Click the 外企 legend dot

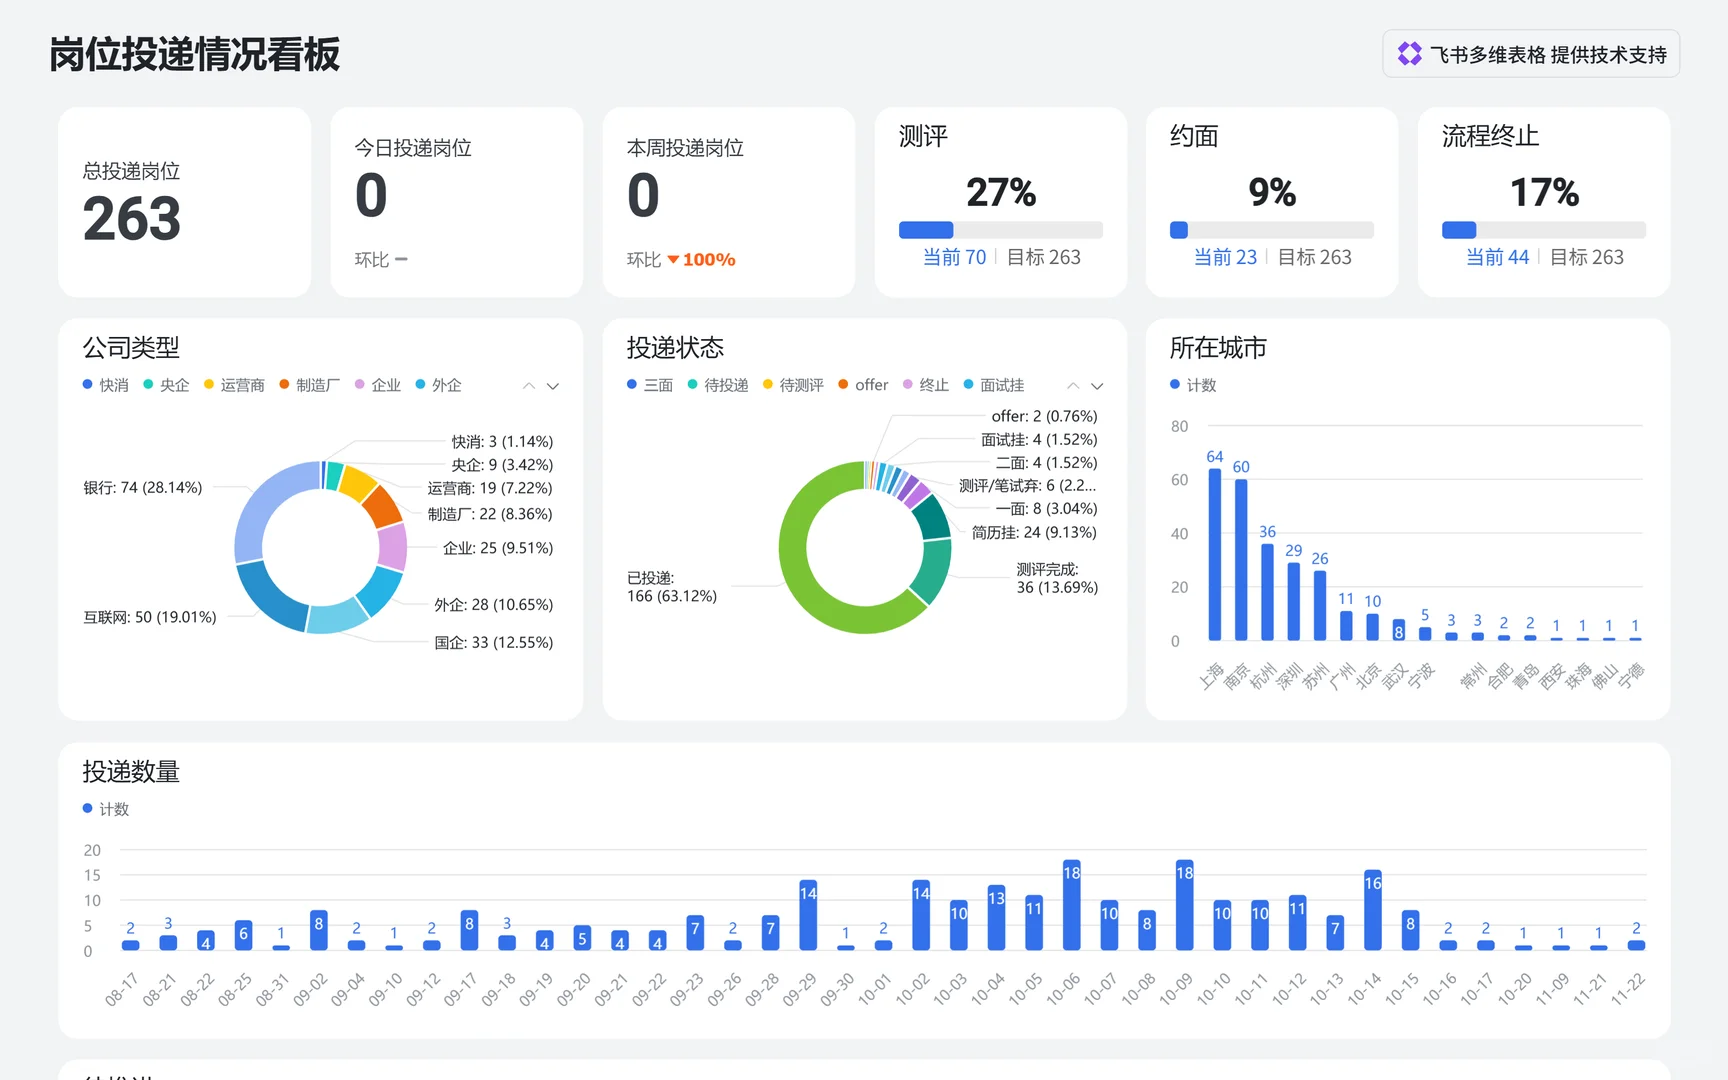[421, 384]
